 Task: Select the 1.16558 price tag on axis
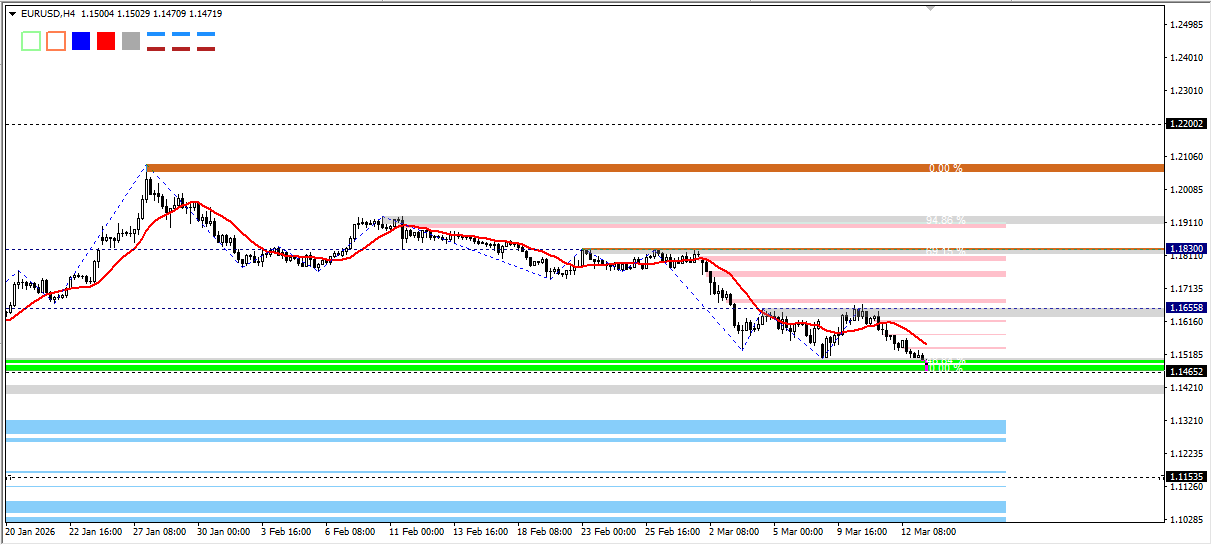coord(1187,308)
